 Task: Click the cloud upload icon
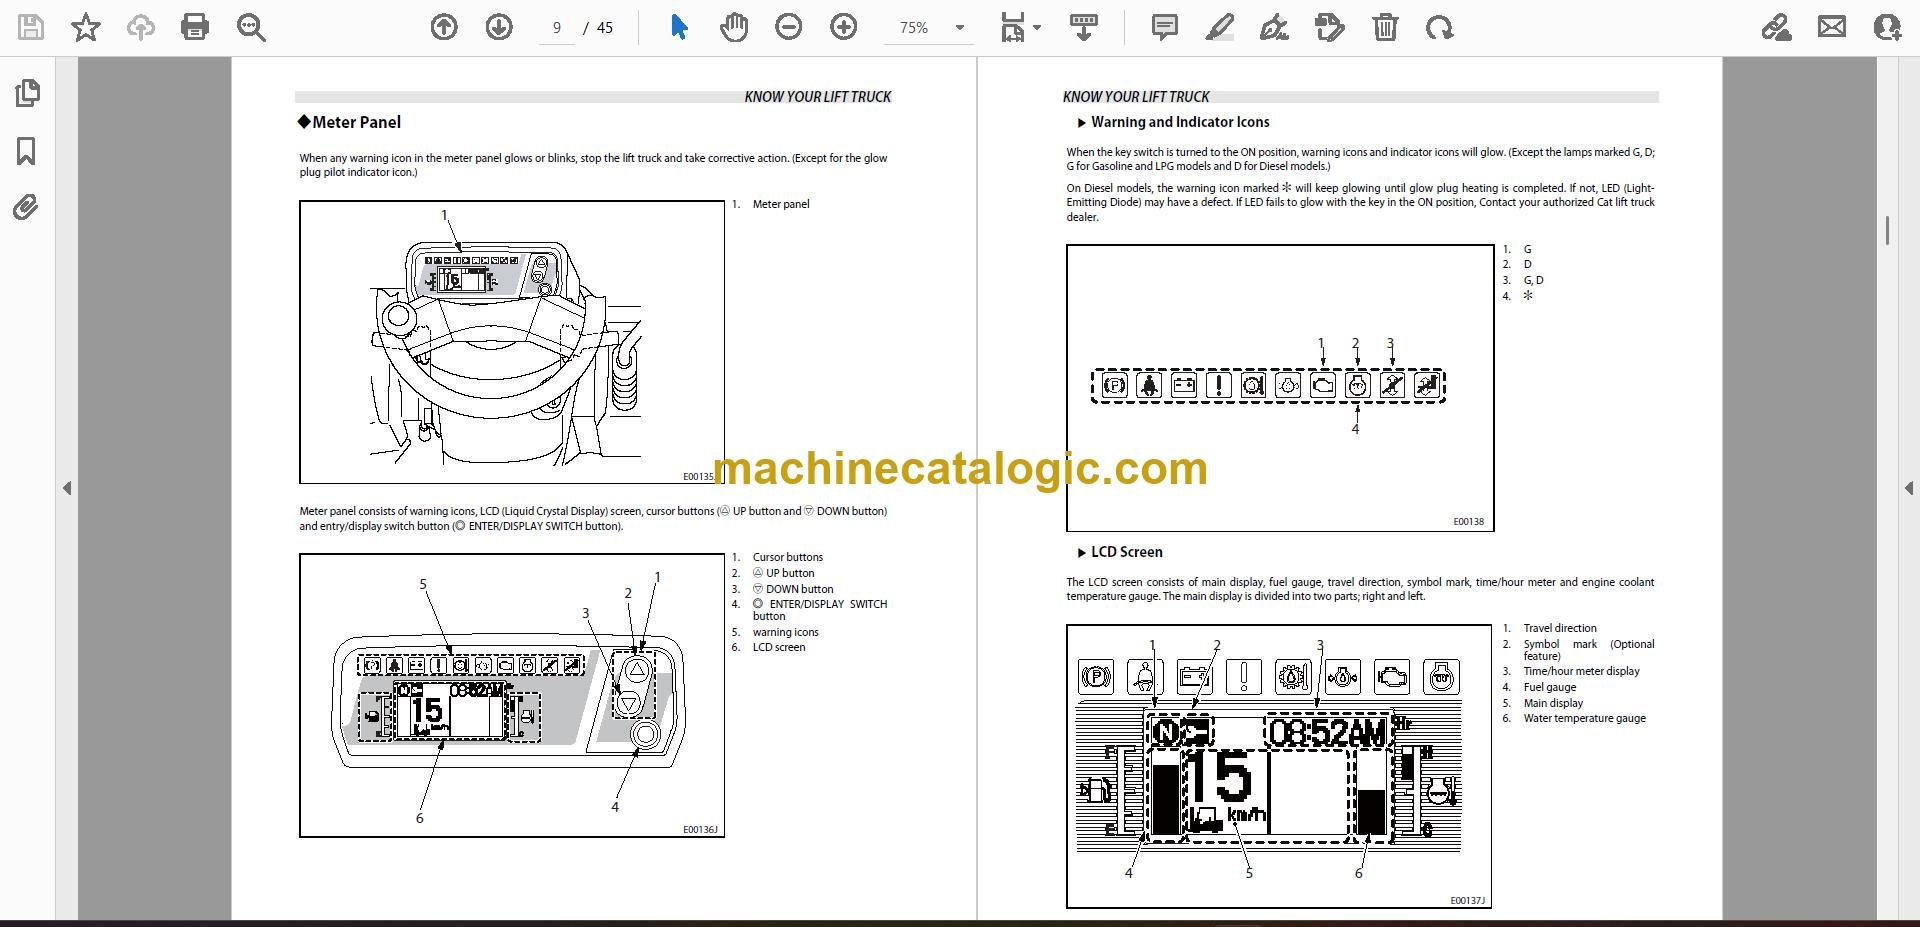tap(140, 27)
